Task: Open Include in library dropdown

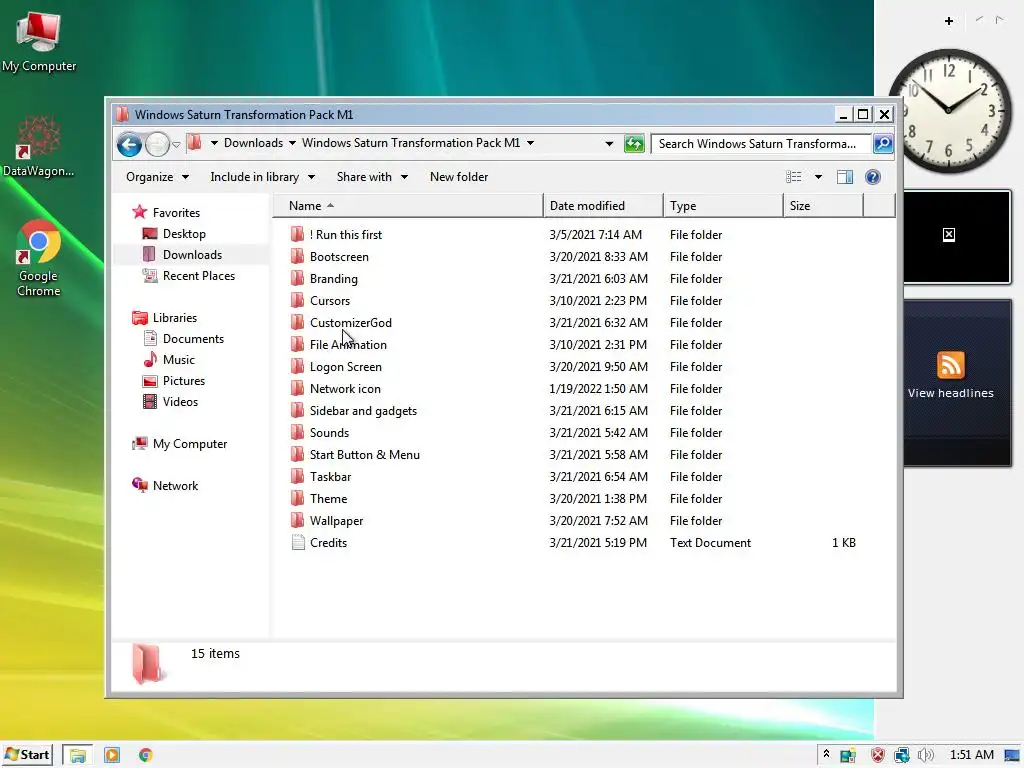Action: [x=263, y=177]
